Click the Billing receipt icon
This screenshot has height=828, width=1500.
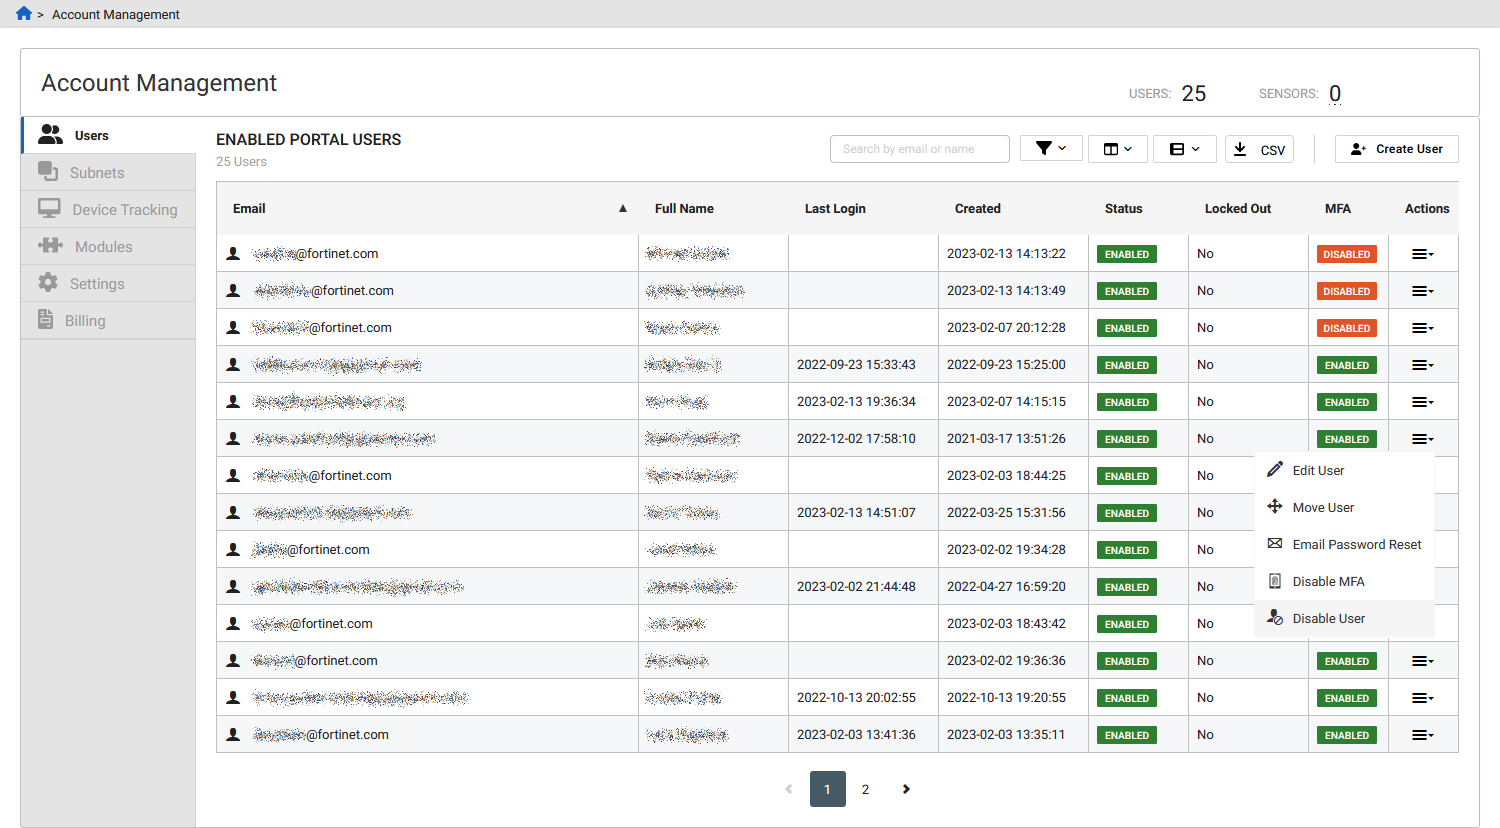point(50,319)
